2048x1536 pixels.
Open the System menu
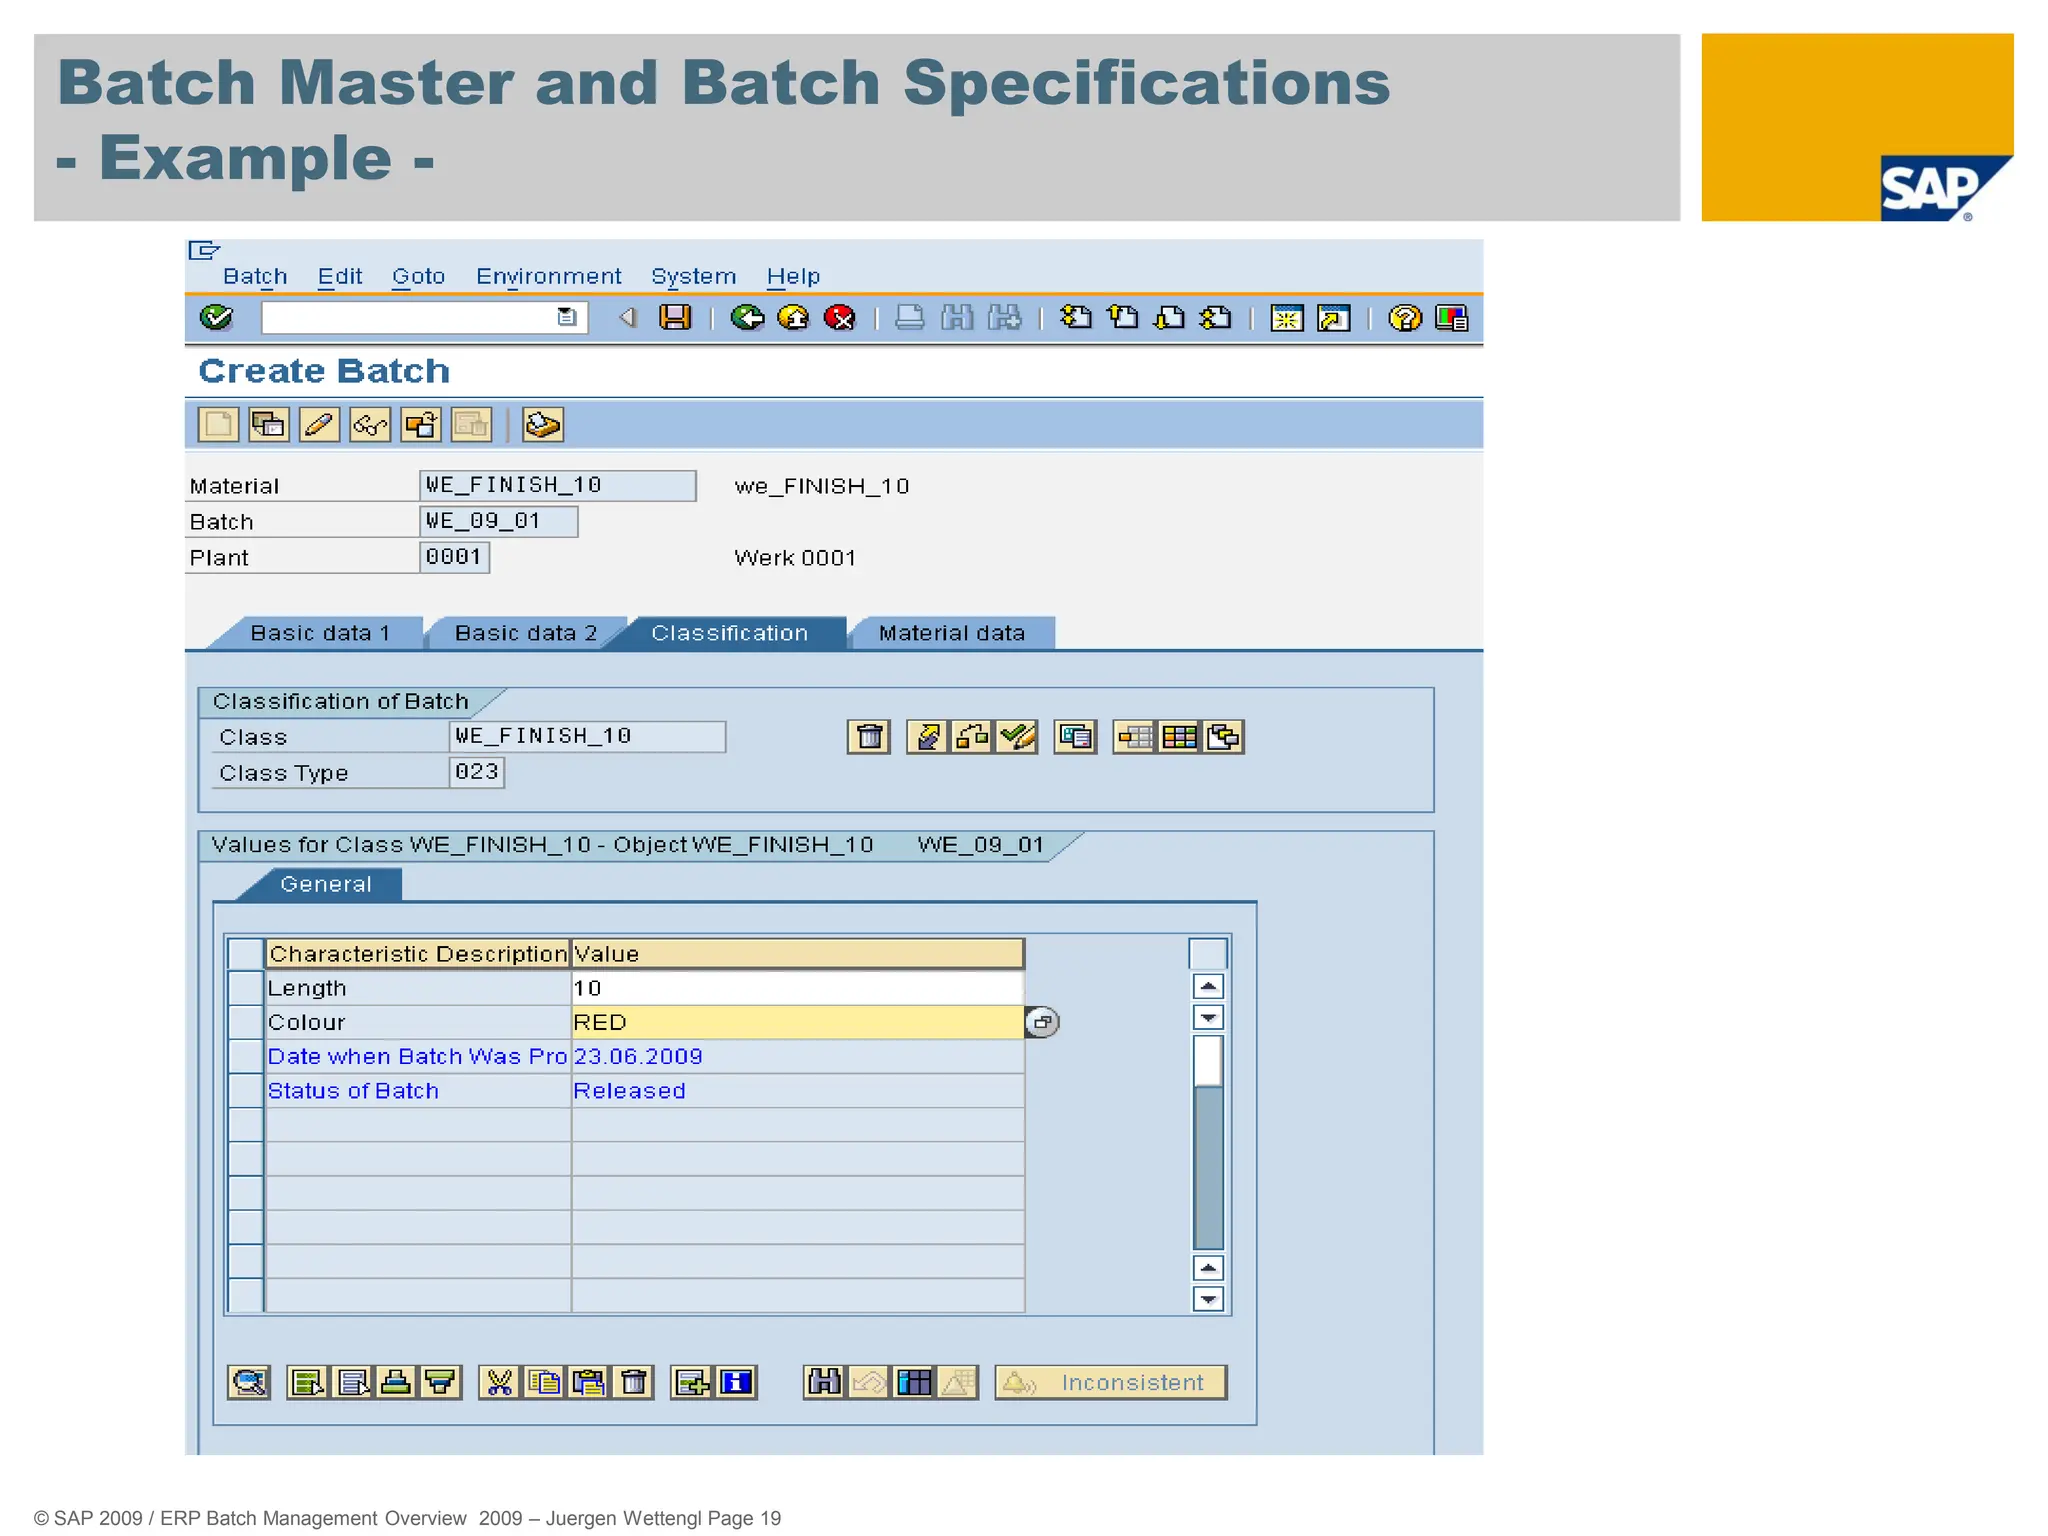coord(693,276)
